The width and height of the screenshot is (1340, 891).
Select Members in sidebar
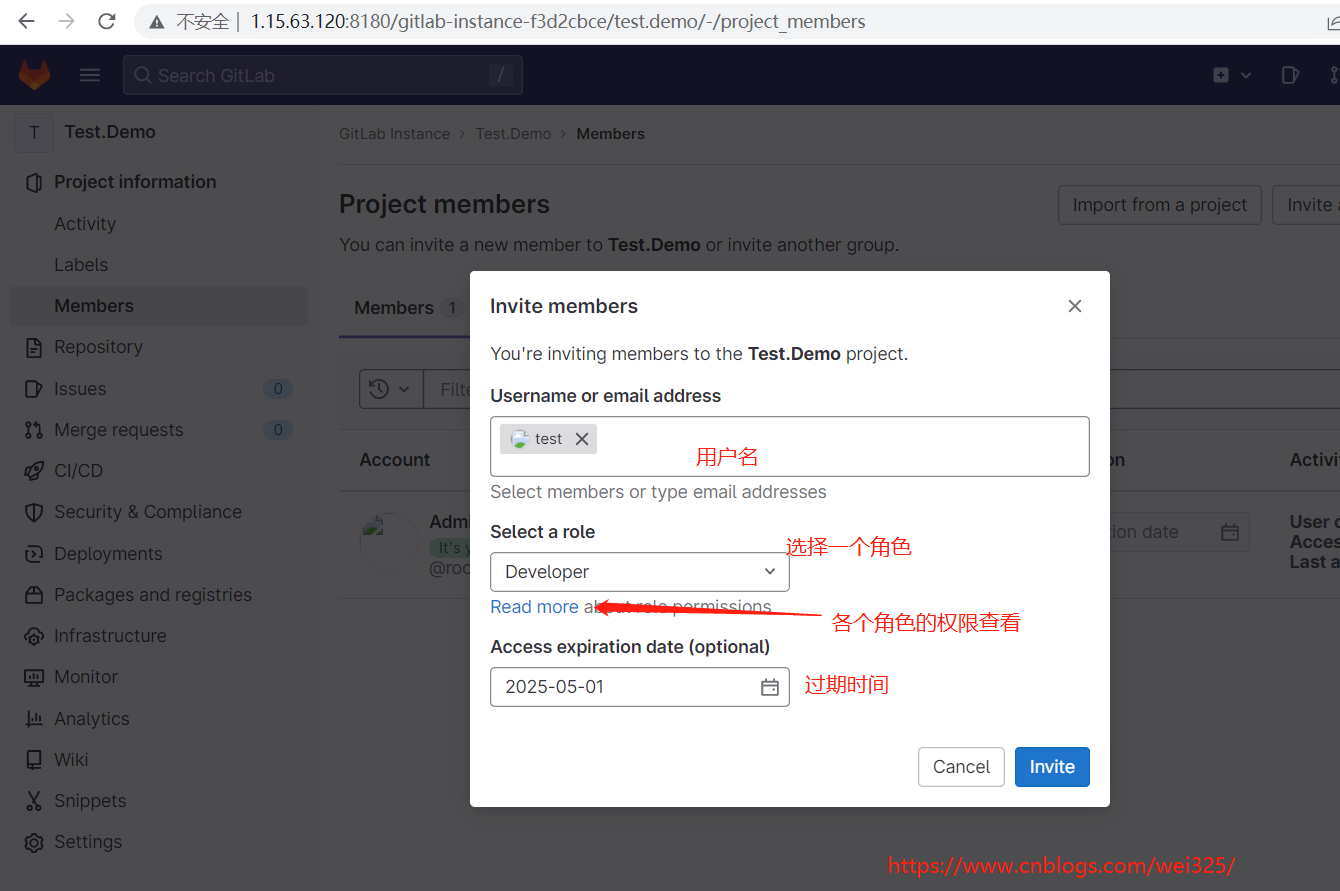point(158,306)
